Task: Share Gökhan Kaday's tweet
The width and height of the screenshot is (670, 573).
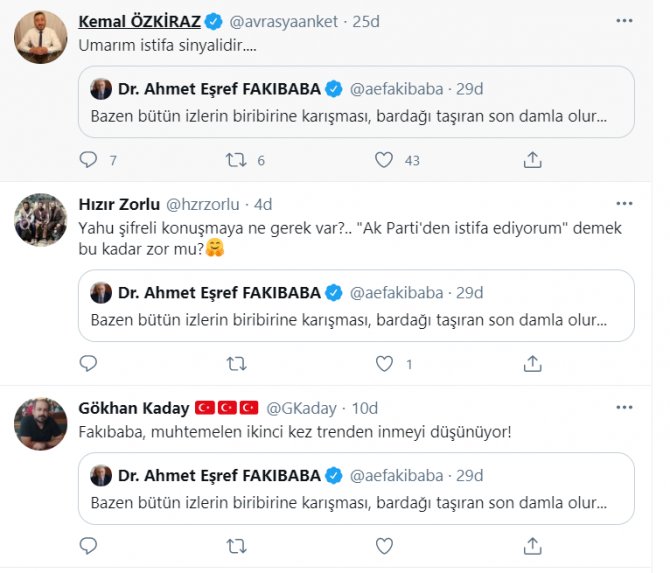Action: pos(532,546)
